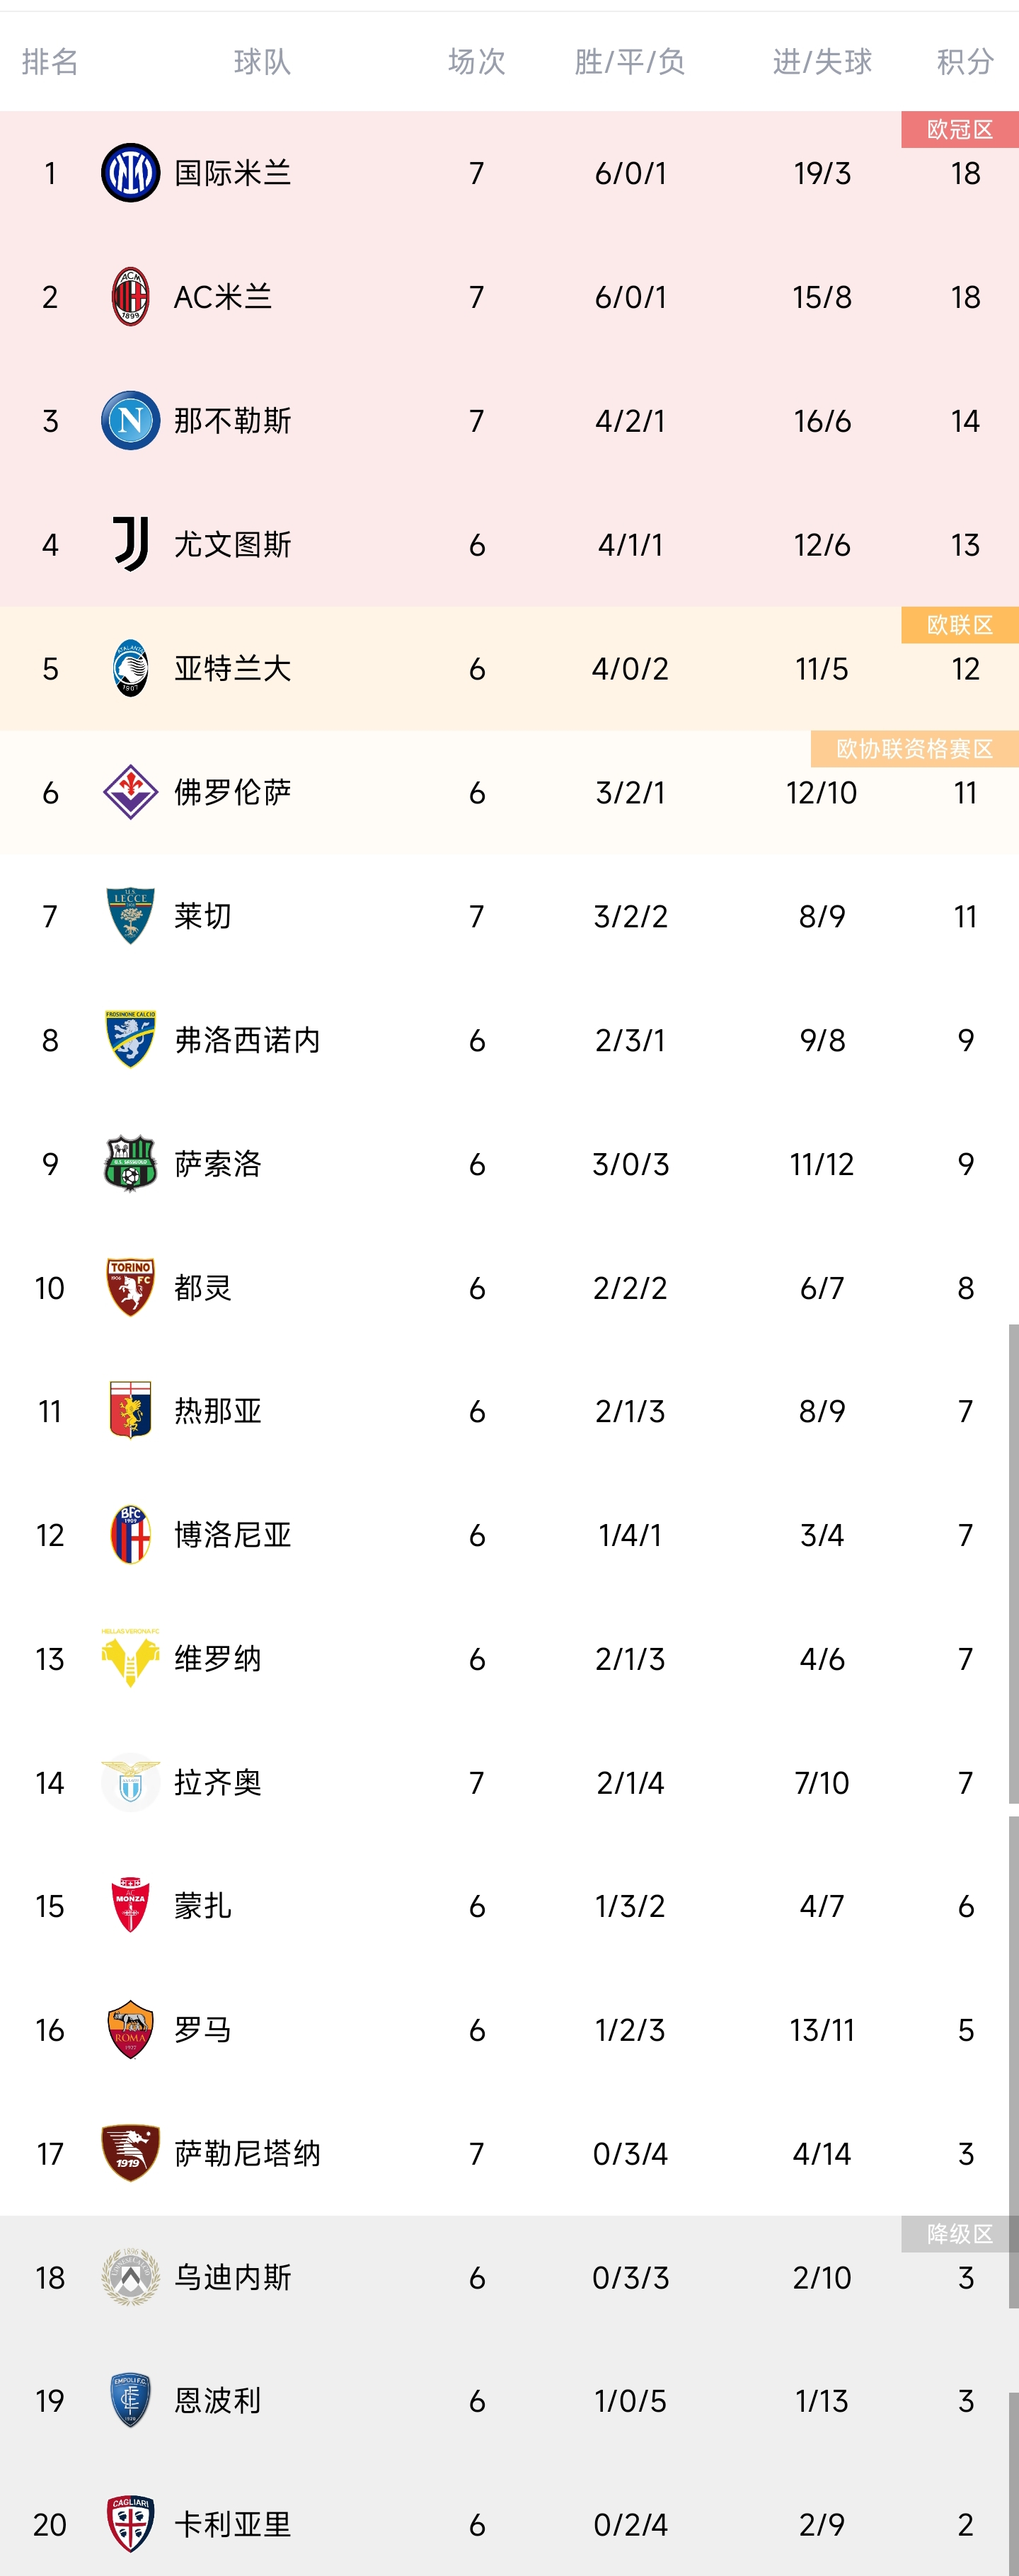Screen dimensions: 1019x2576
Task: Open the 萨勒尼塔纳 team link
Action: pos(247,2153)
